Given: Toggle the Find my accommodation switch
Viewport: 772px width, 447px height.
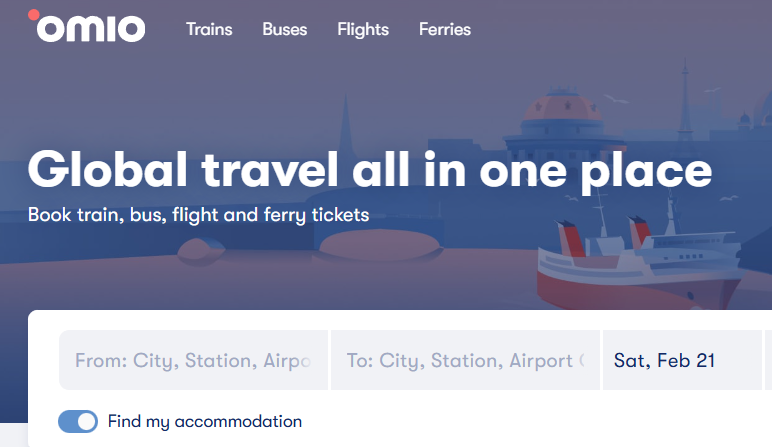Looking at the screenshot, I should pyautogui.click(x=78, y=421).
